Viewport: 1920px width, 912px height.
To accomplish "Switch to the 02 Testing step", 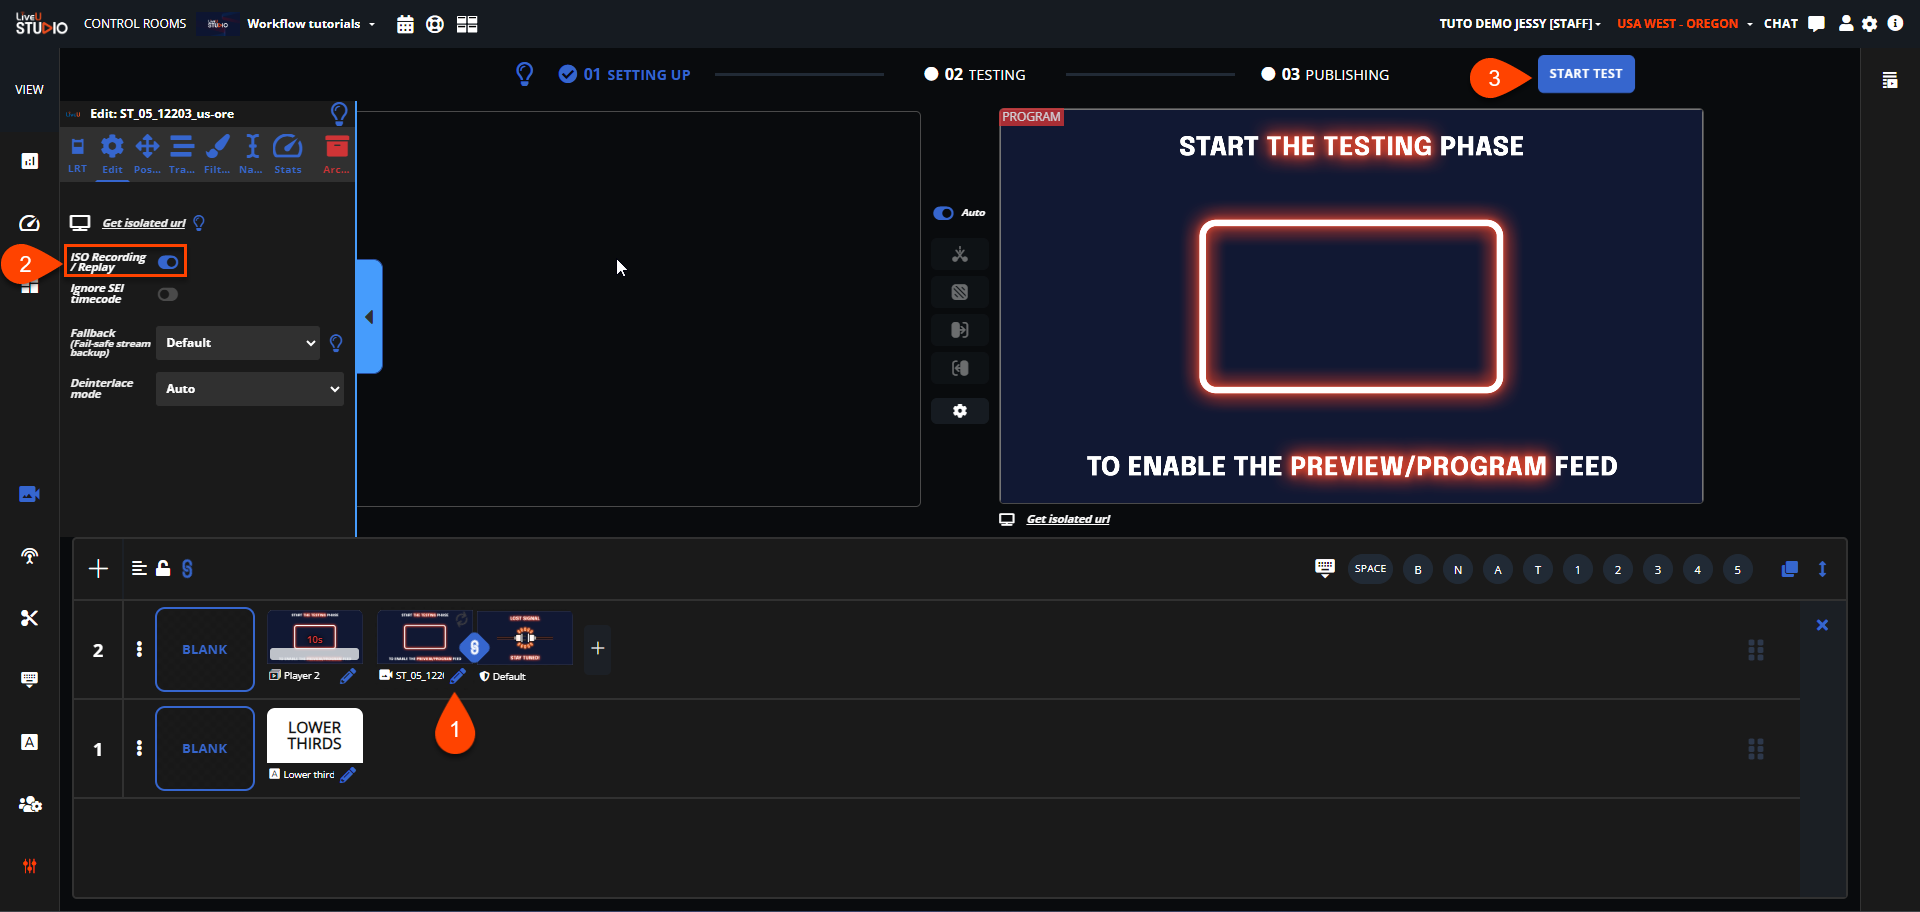I will tap(974, 75).
